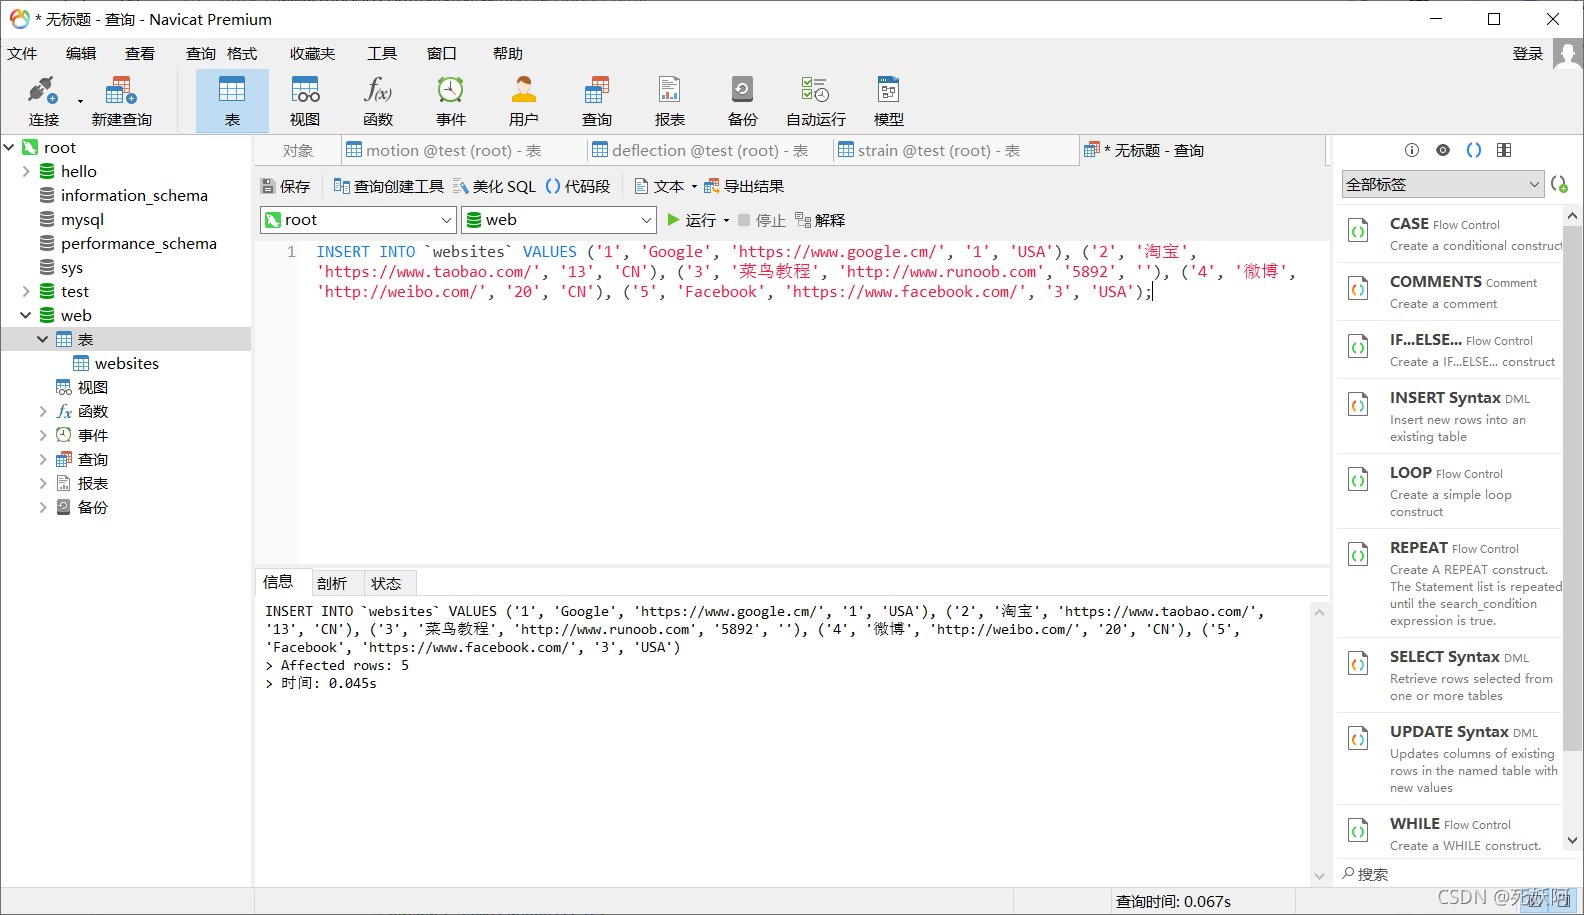Click 解释 to explain the query
The width and height of the screenshot is (1584, 915).
(x=820, y=220)
